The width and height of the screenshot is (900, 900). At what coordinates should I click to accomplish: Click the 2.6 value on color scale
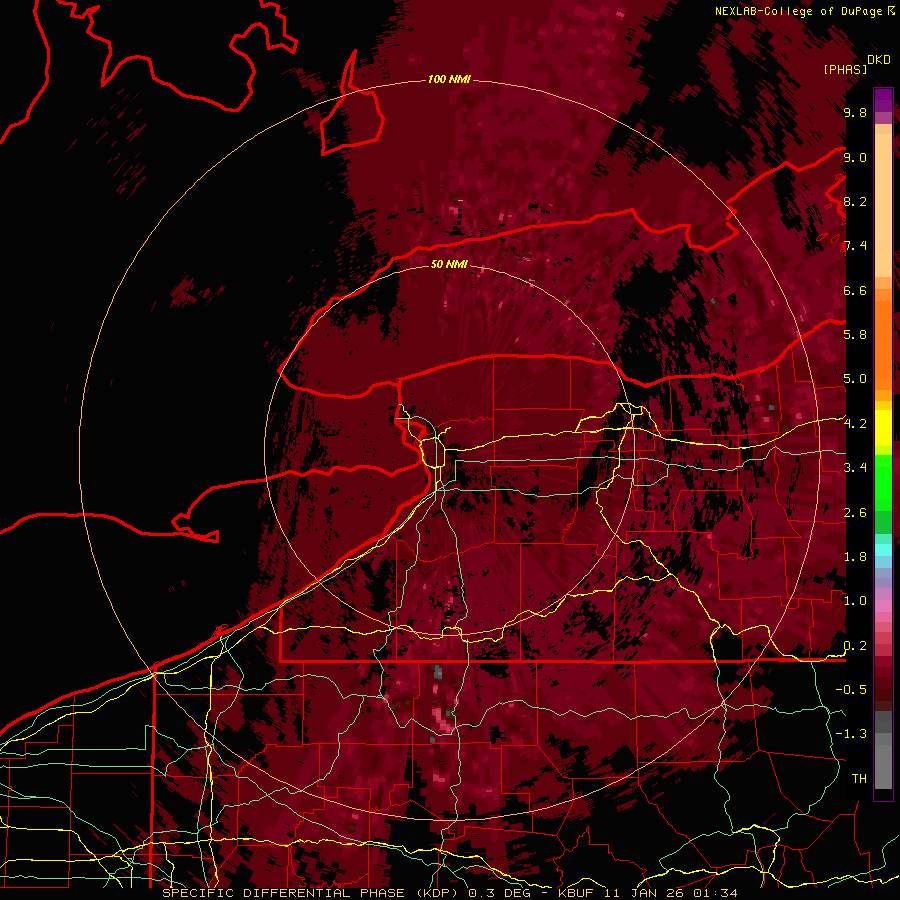(855, 513)
